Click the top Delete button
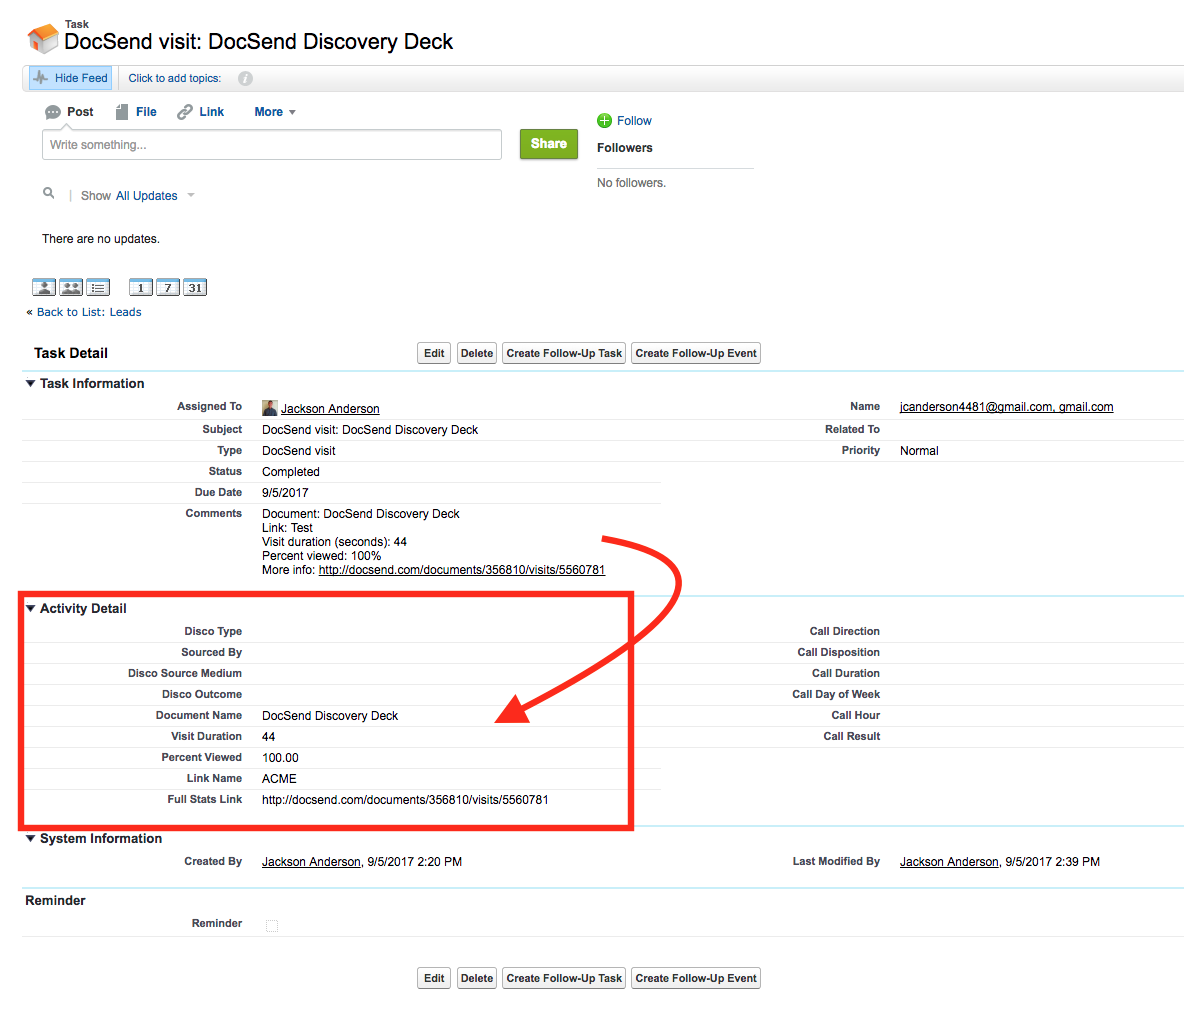The width and height of the screenshot is (1184, 1012). tap(477, 353)
